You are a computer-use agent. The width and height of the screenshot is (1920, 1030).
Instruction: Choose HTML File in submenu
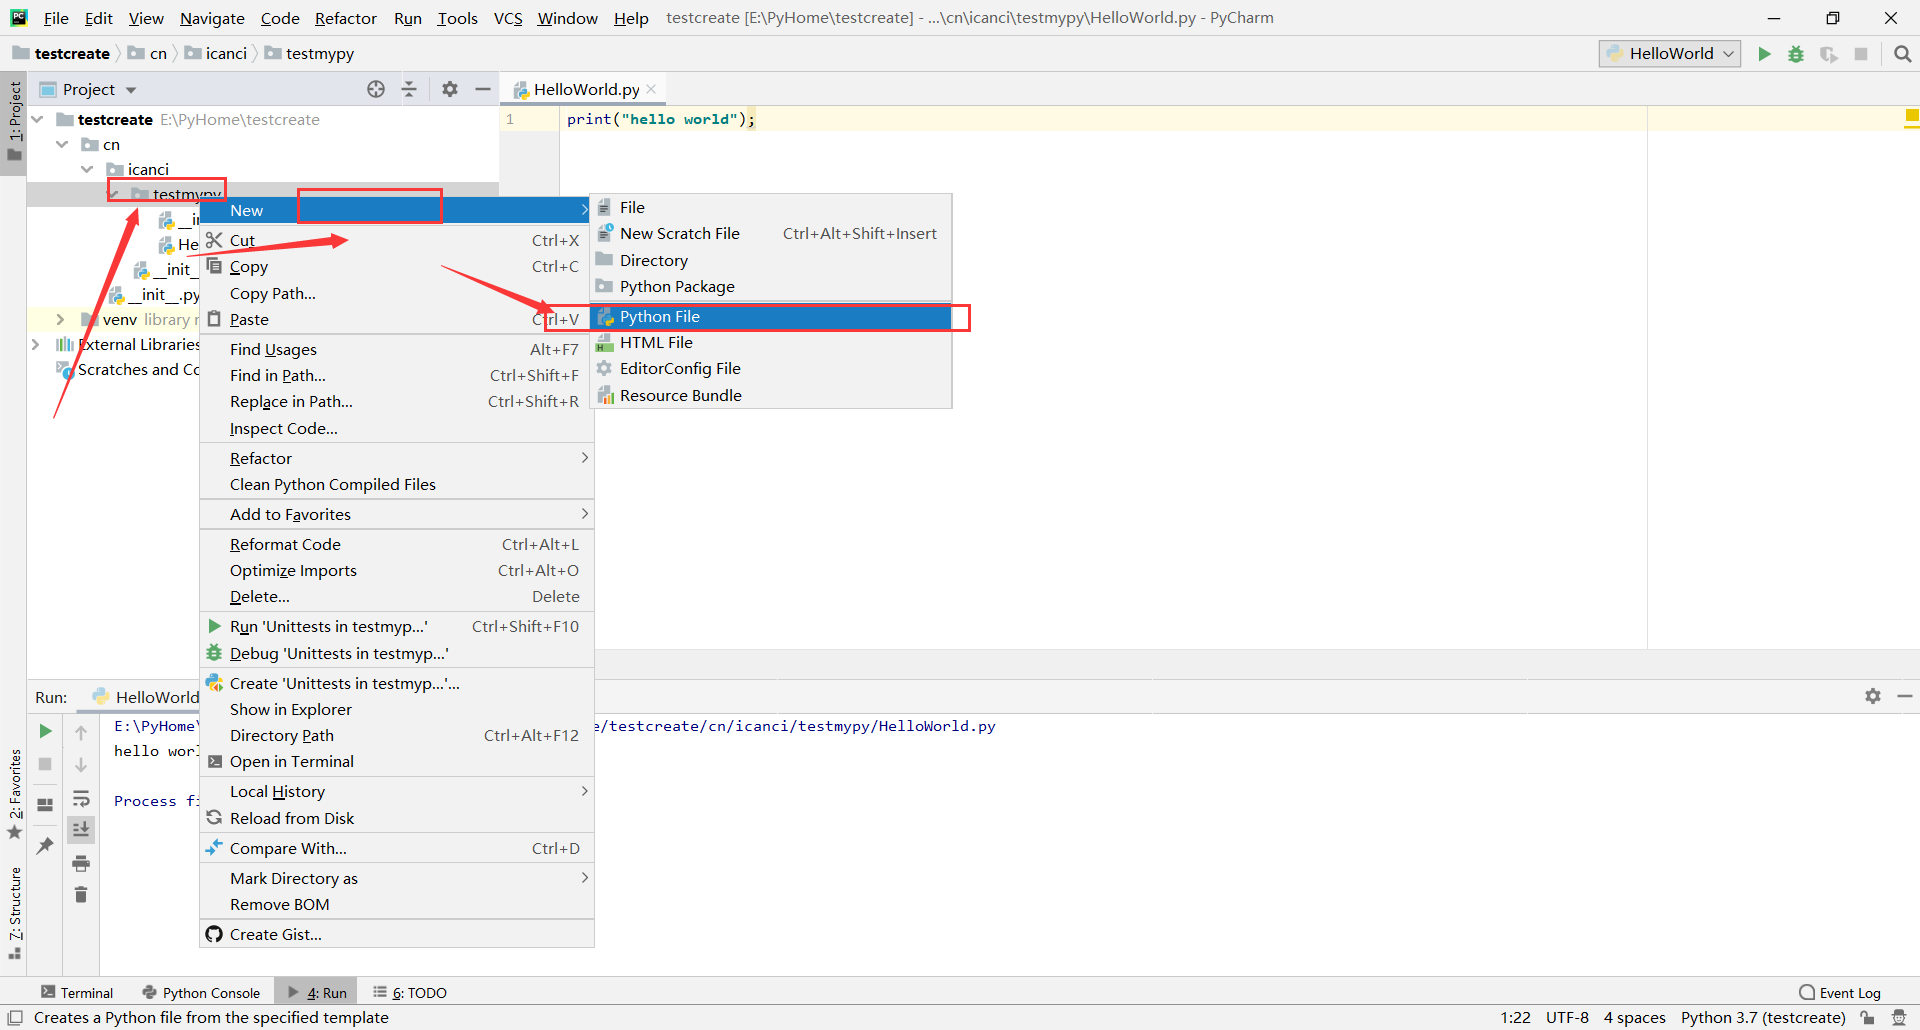point(771,342)
